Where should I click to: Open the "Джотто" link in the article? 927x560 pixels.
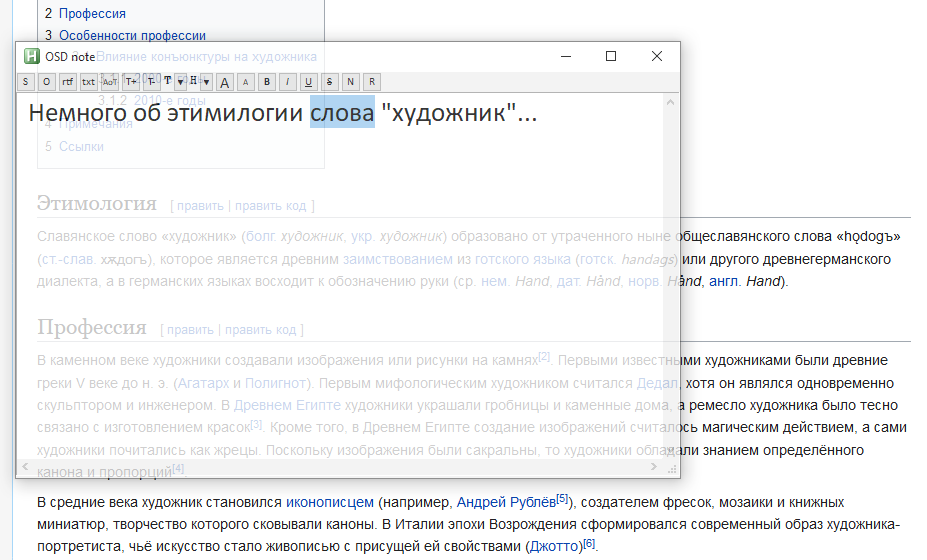coord(556,546)
